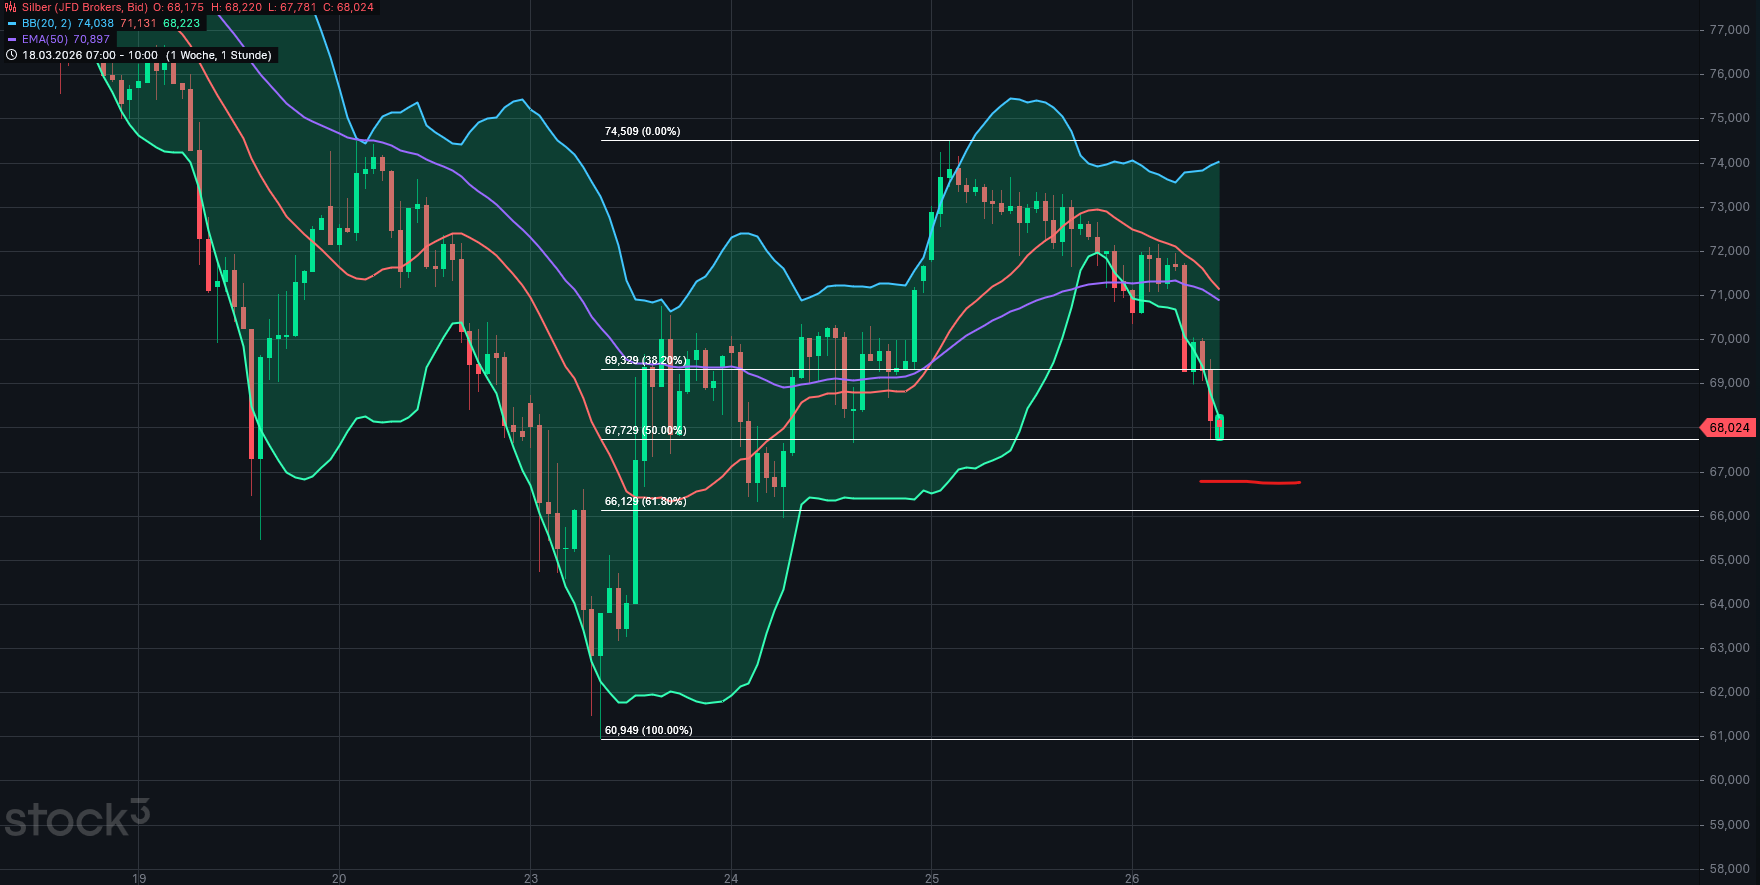Click the 60,000 price axis label
This screenshot has height=885, width=1760.
tap(1729, 780)
